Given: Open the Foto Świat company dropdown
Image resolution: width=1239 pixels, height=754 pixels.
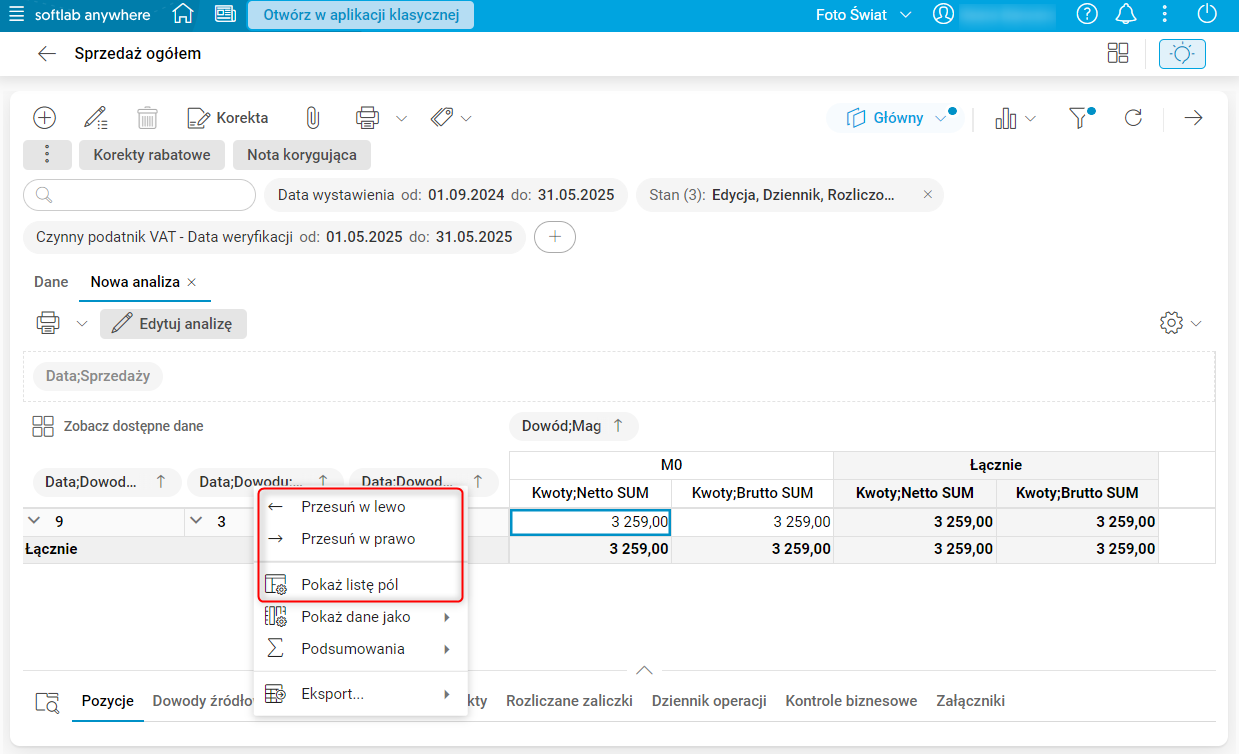Looking at the screenshot, I should click(x=864, y=15).
